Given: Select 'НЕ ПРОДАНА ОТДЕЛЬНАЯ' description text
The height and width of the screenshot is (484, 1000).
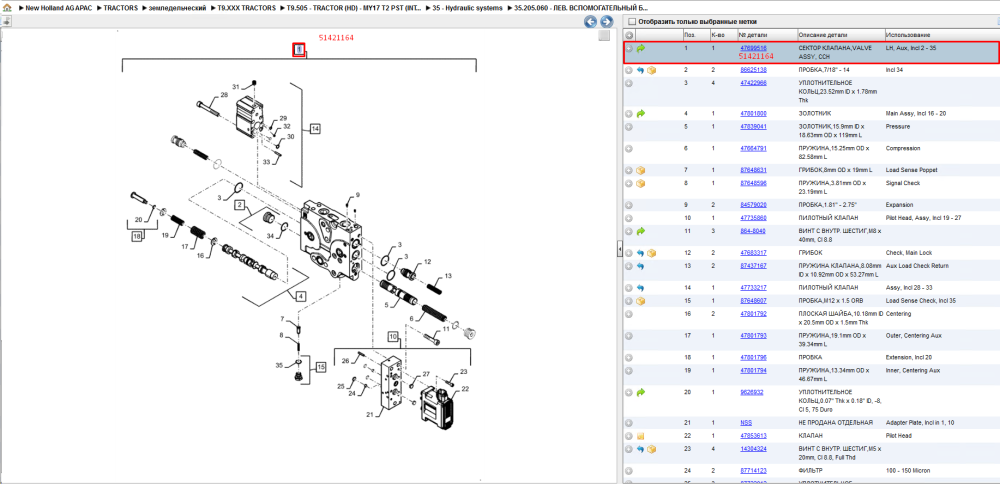Looking at the screenshot, I should pyautogui.click(x=835, y=423).
